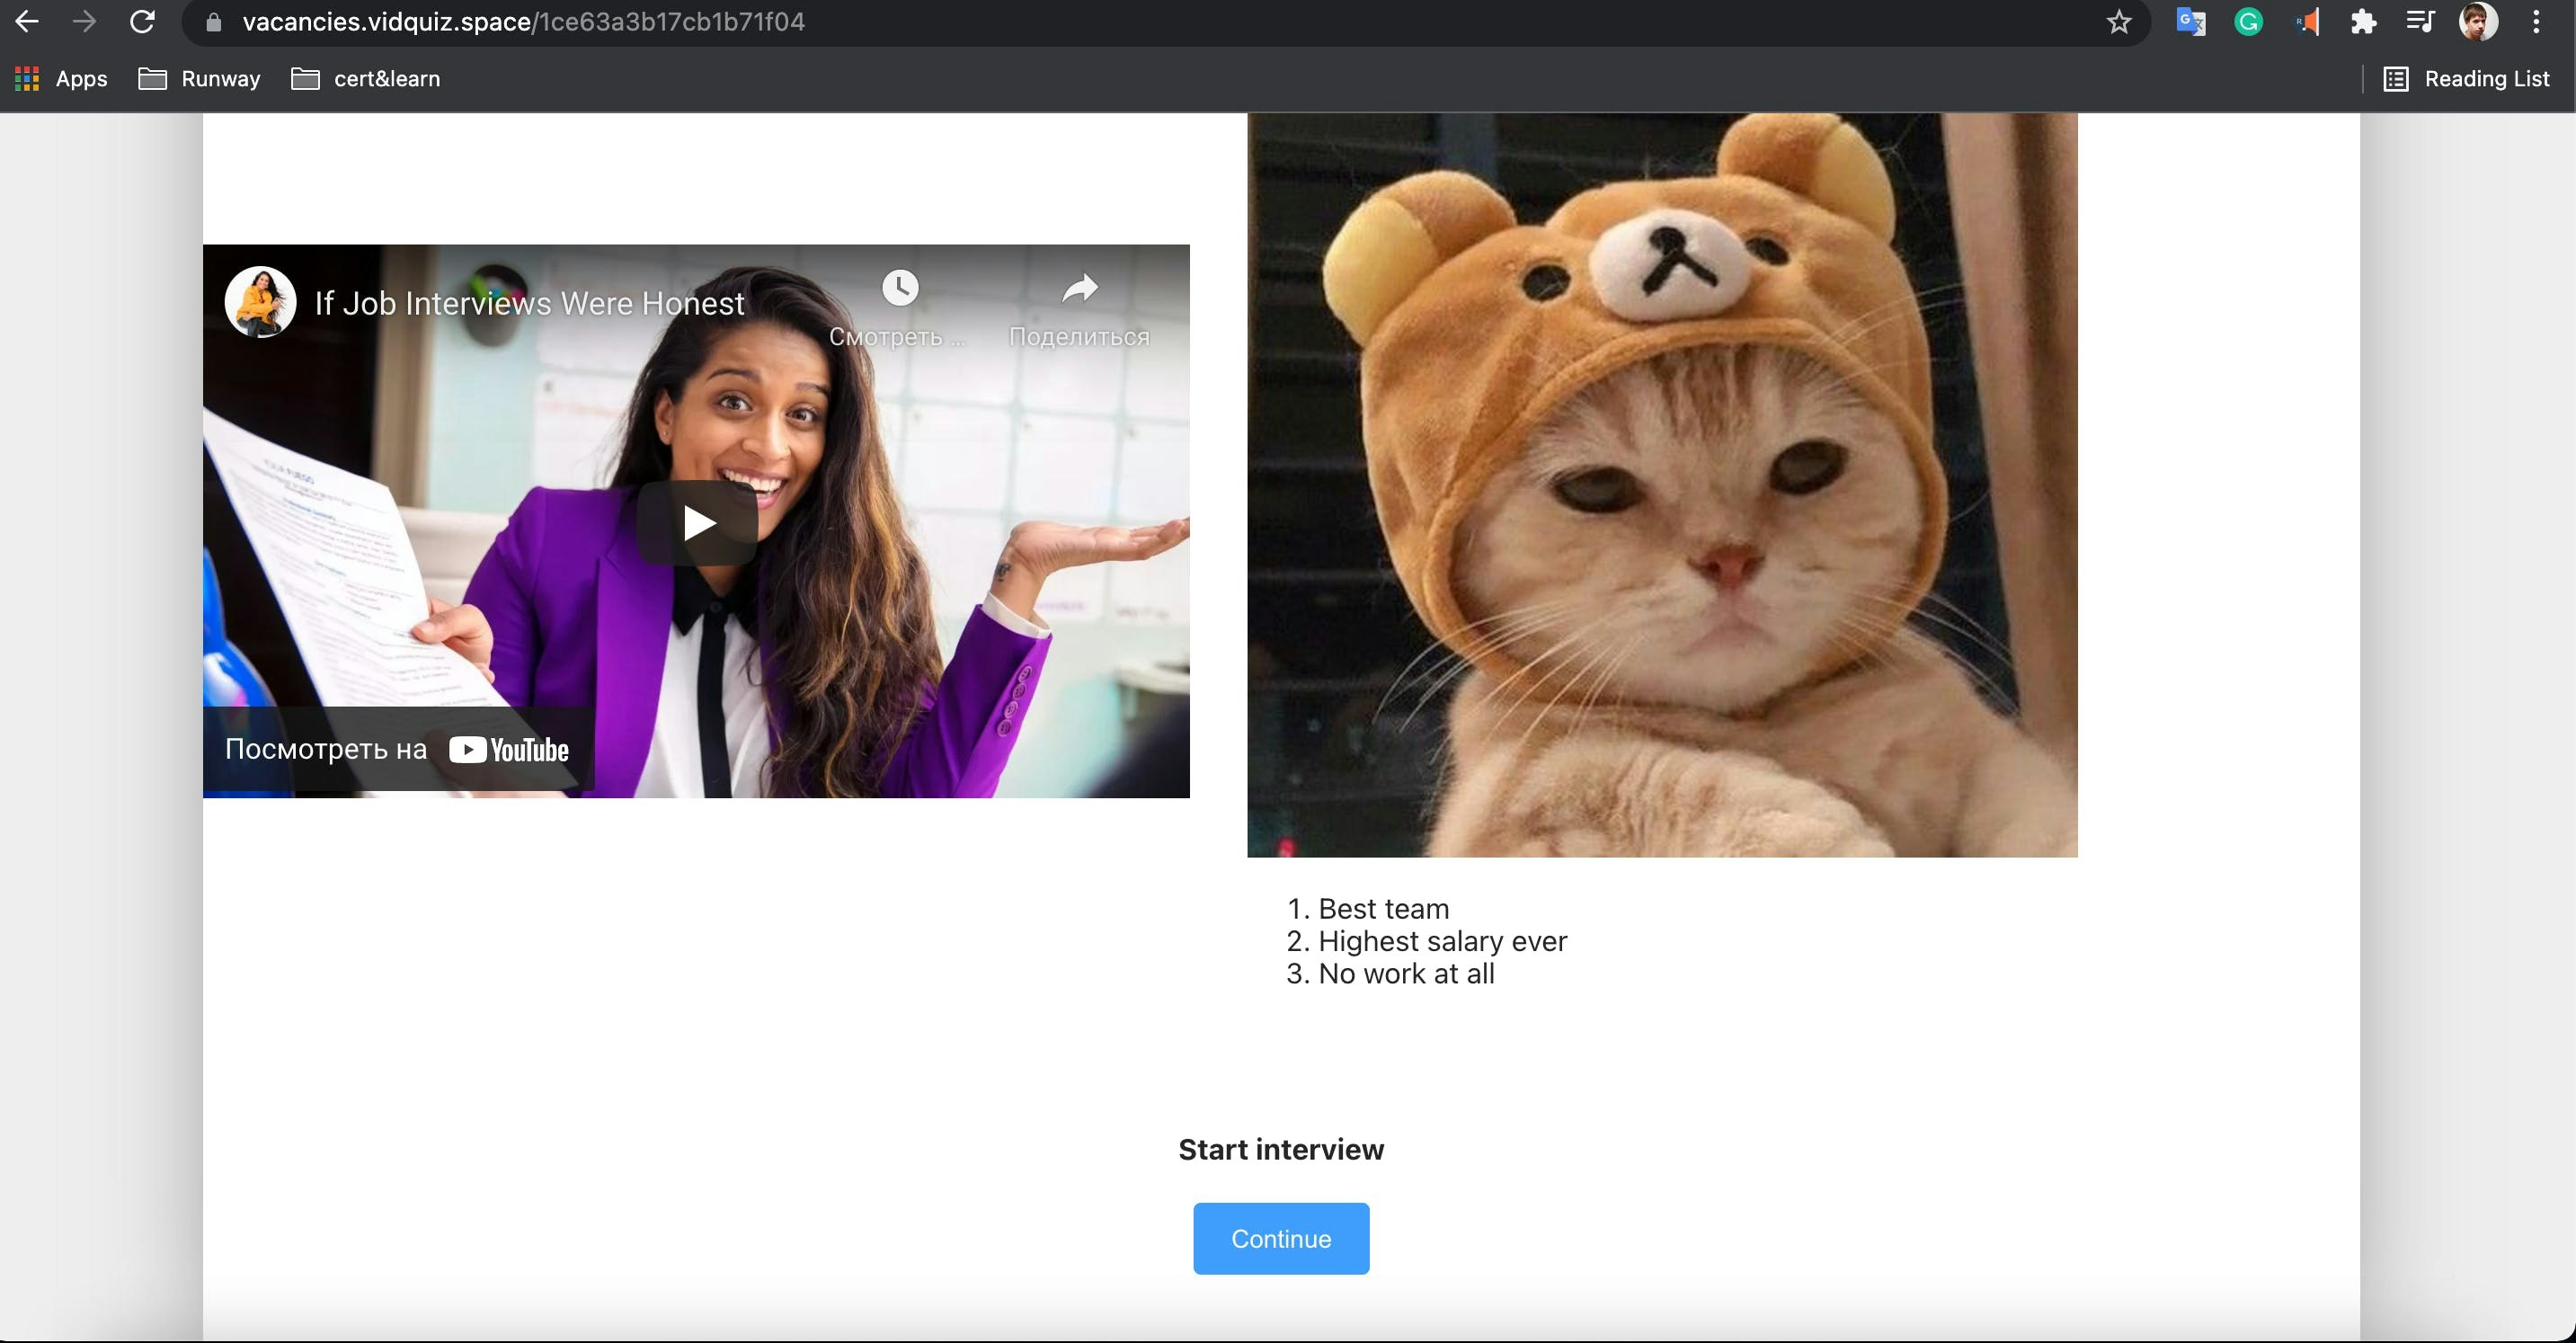View site security via the lock icon
The width and height of the screenshot is (2576, 1343).
tap(212, 21)
